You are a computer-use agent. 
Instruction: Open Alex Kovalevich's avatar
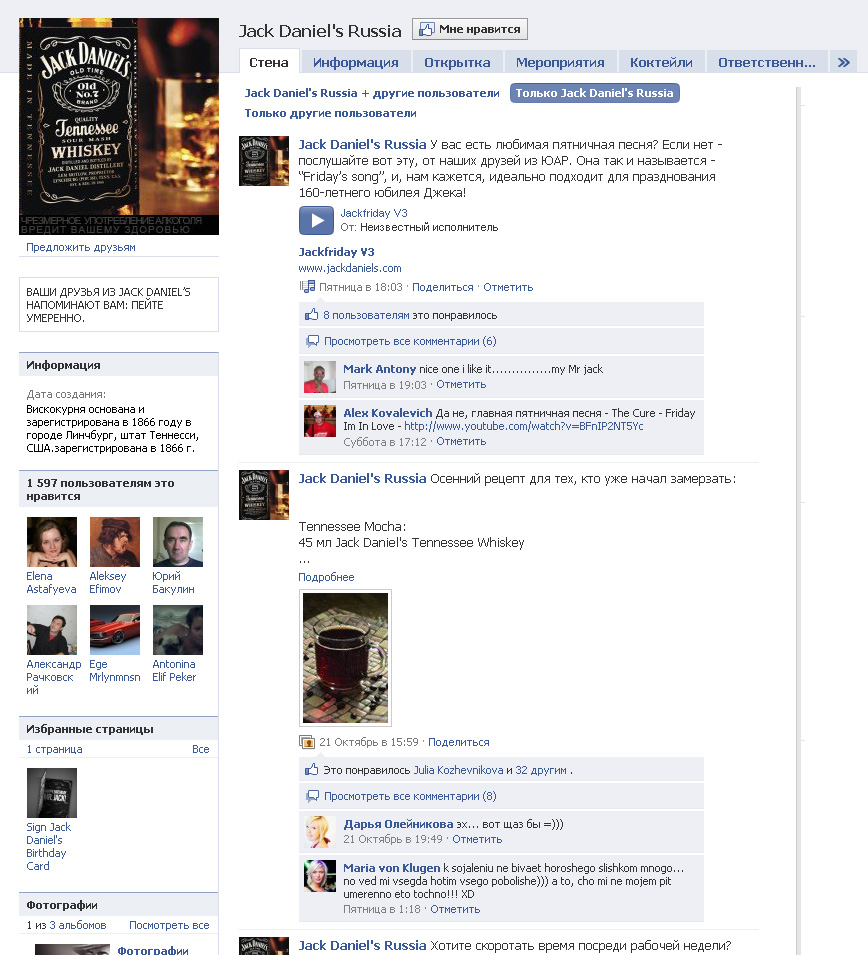point(320,421)
